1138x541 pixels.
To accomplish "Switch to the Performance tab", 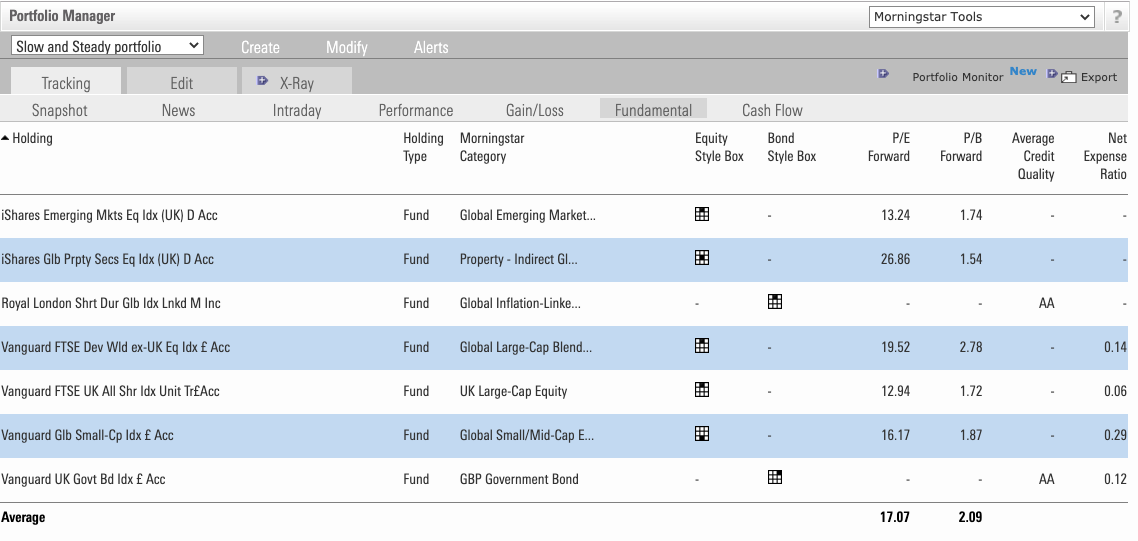I will [415, 110].
